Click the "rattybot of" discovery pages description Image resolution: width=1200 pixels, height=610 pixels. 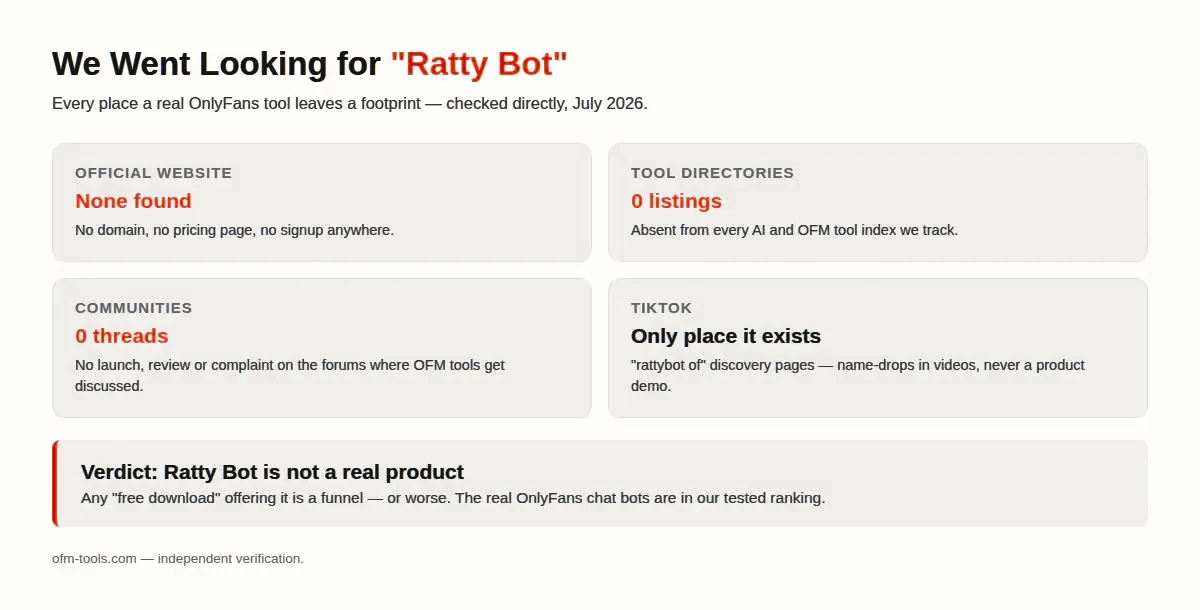click(x=858, y=375)
